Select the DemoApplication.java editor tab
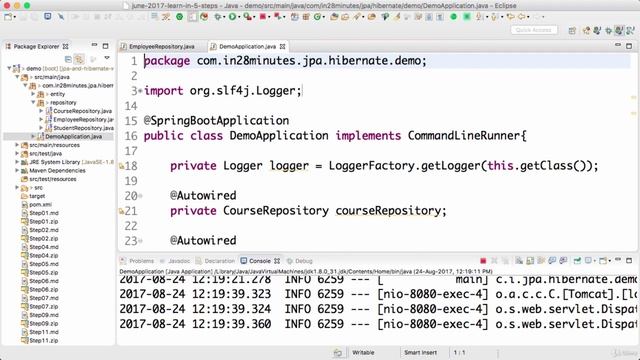Screen dimensions: 640x360 tap(247, 47)
